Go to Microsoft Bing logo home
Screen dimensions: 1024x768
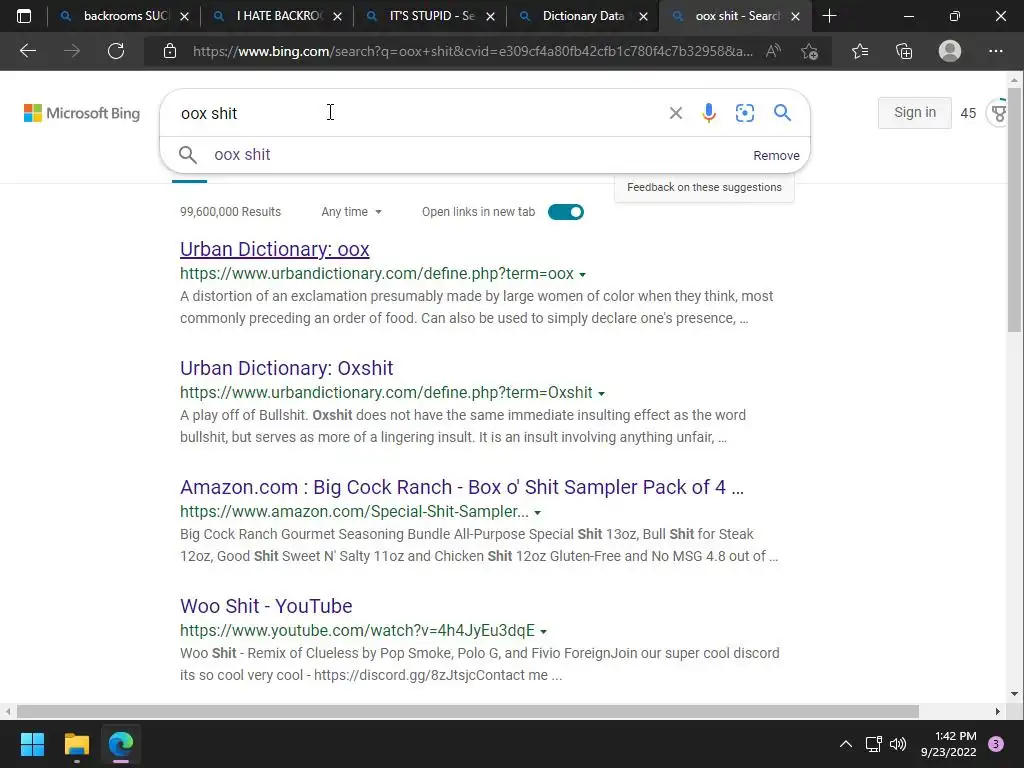point(82,113)
